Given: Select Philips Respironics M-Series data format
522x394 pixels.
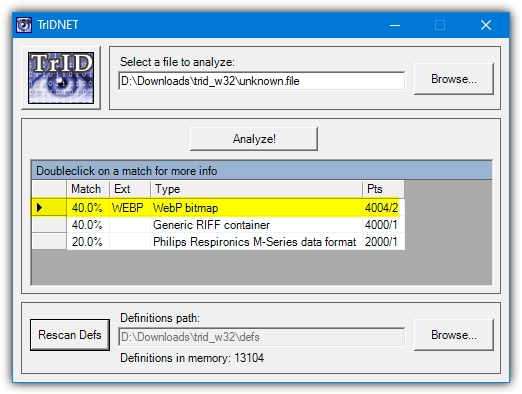Looking at the screenshot, I should [x=256, y=242].
